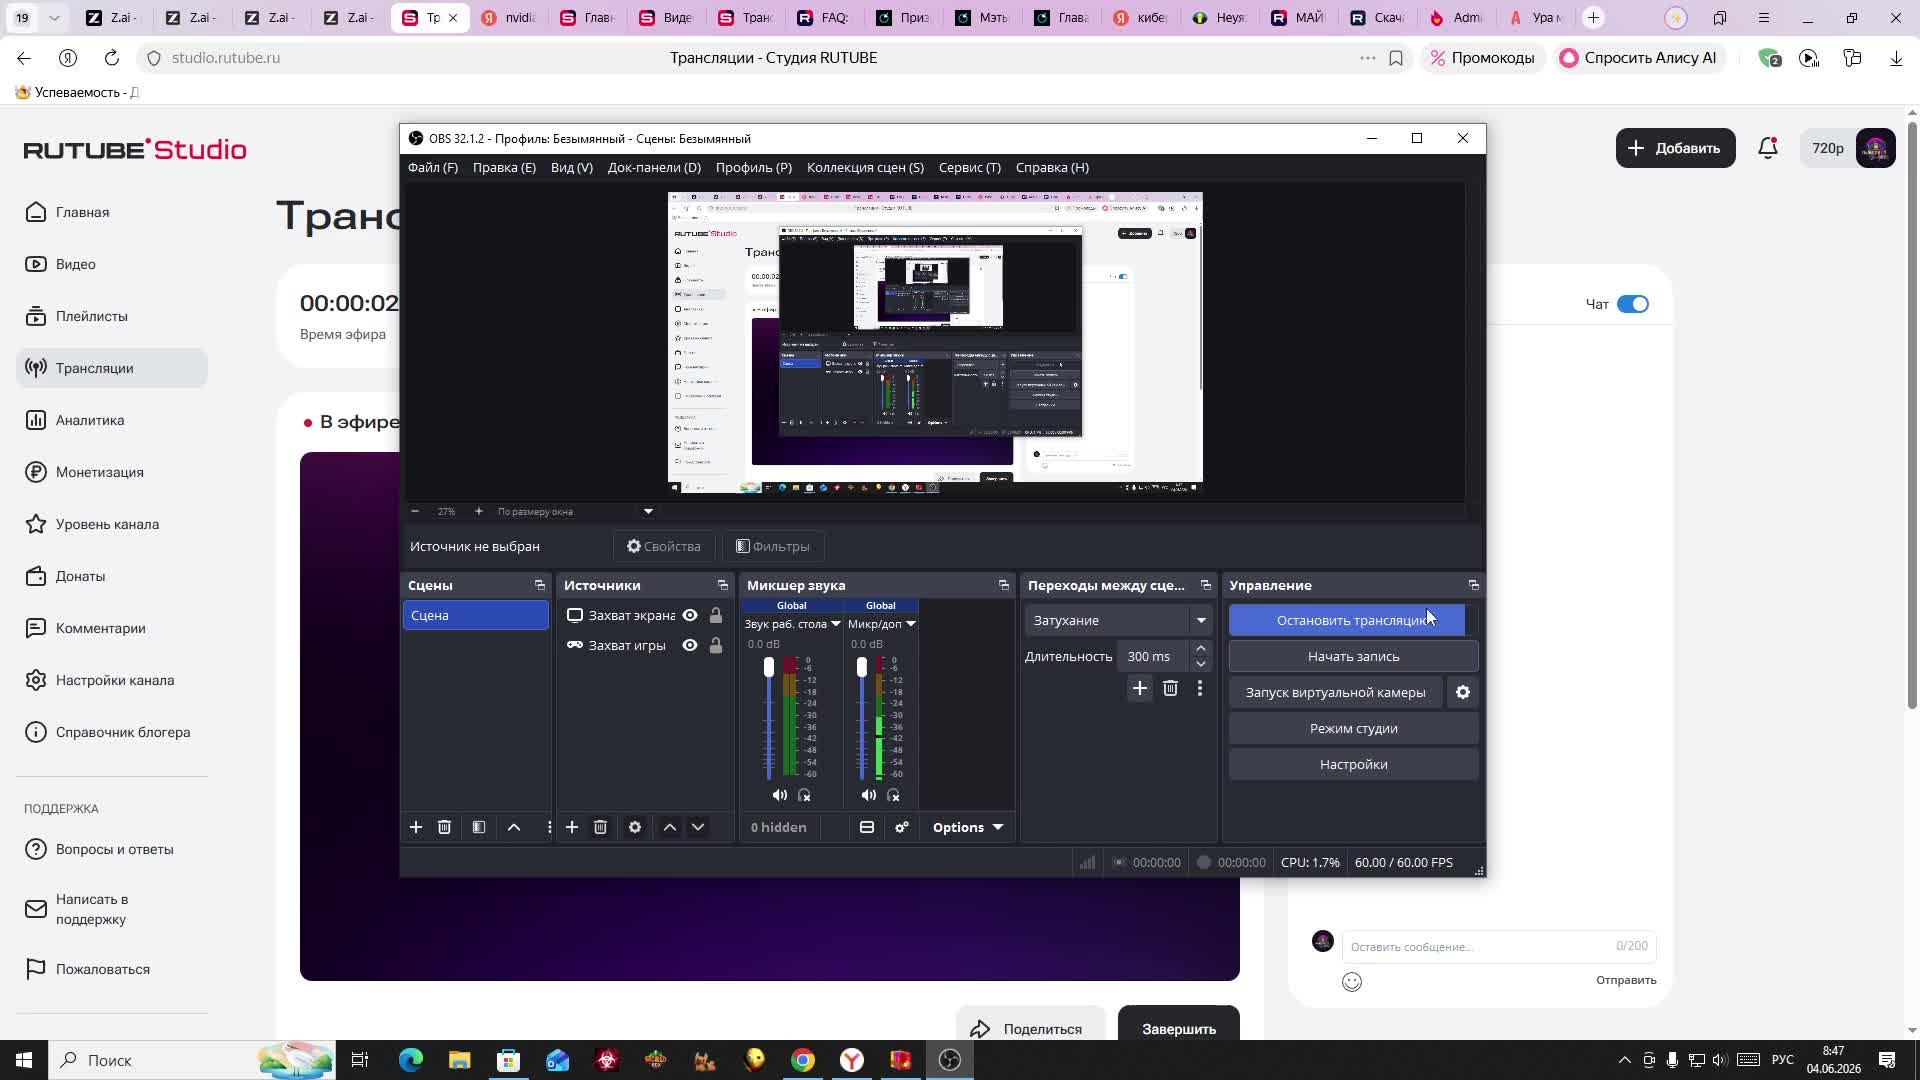Click Завершить in RUTUBE Studio
This screenshot has width=1920, height=1080.
coord(1179,1029)
